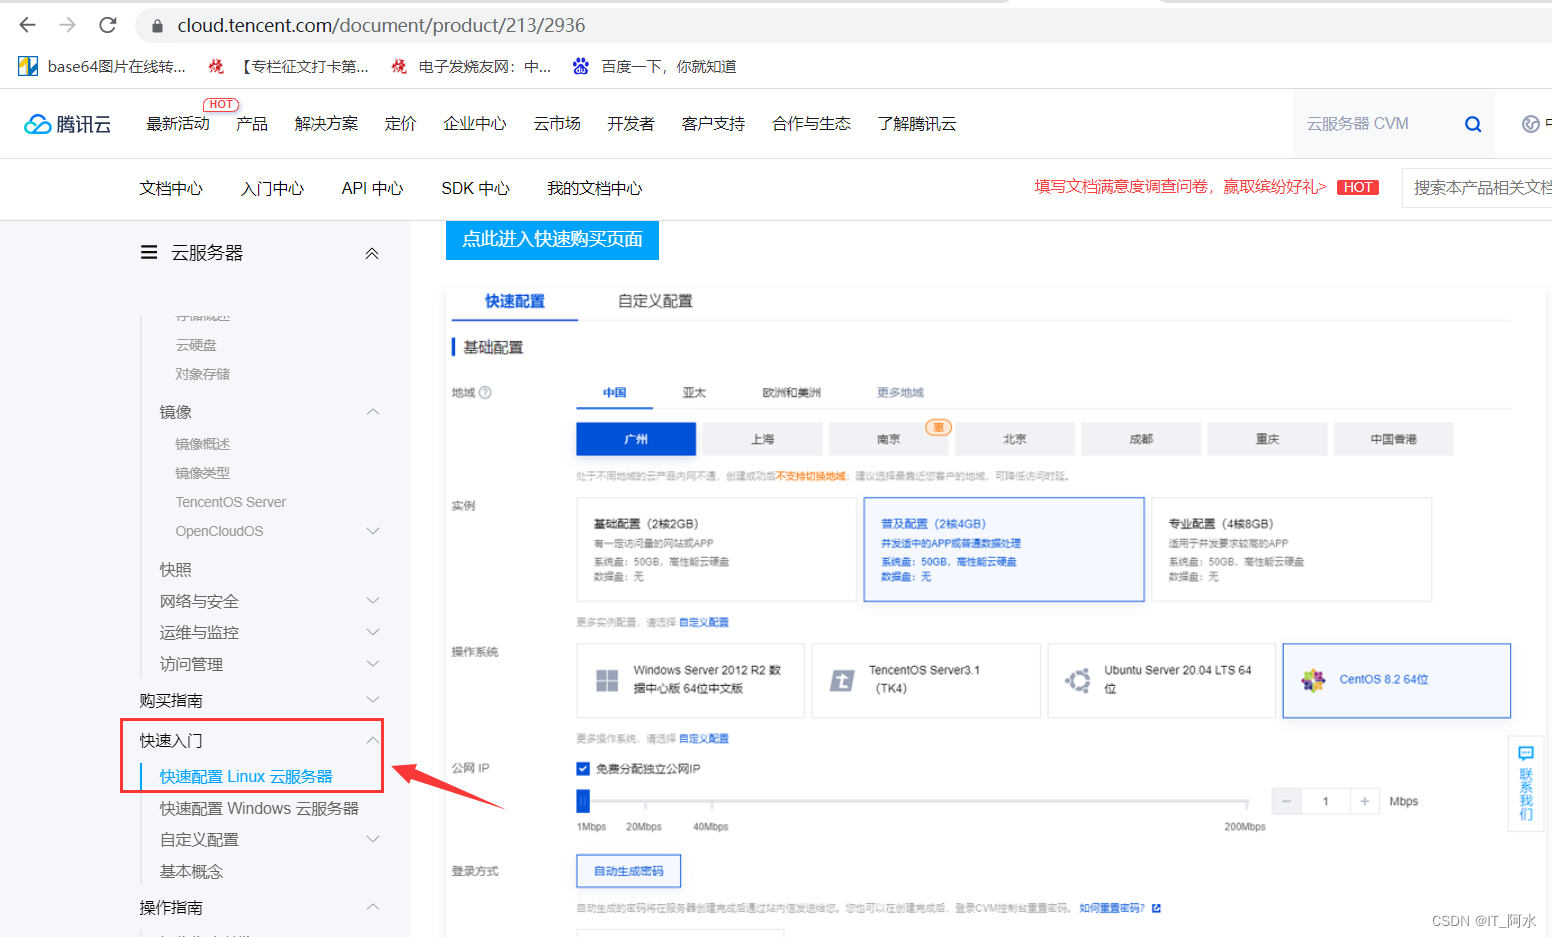
Task: Expand 运维与监控 sidebar group
Action: [x=373, y=632]
